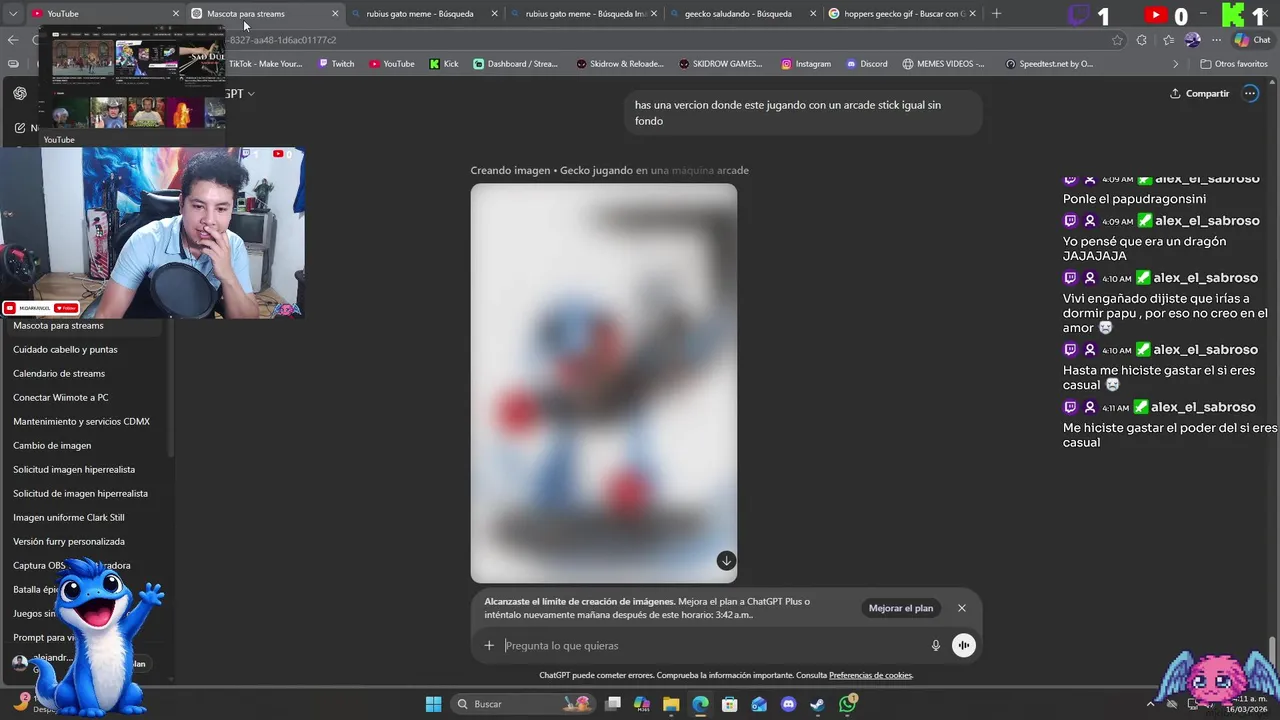
Task: Open the browser extensions puzzle icon
Action: (1142, 40)
